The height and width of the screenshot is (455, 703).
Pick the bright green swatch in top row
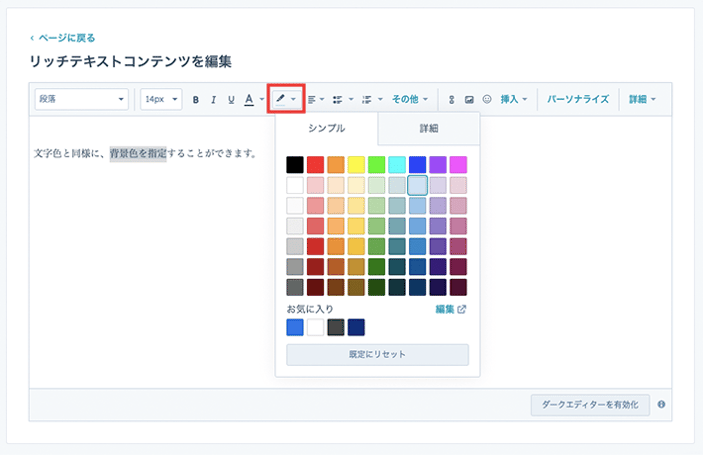pos(377,165)
